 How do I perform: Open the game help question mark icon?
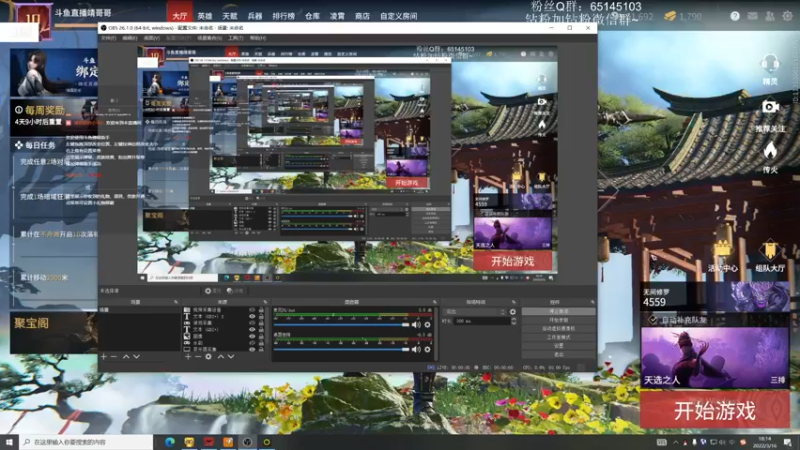click(735, 16)
